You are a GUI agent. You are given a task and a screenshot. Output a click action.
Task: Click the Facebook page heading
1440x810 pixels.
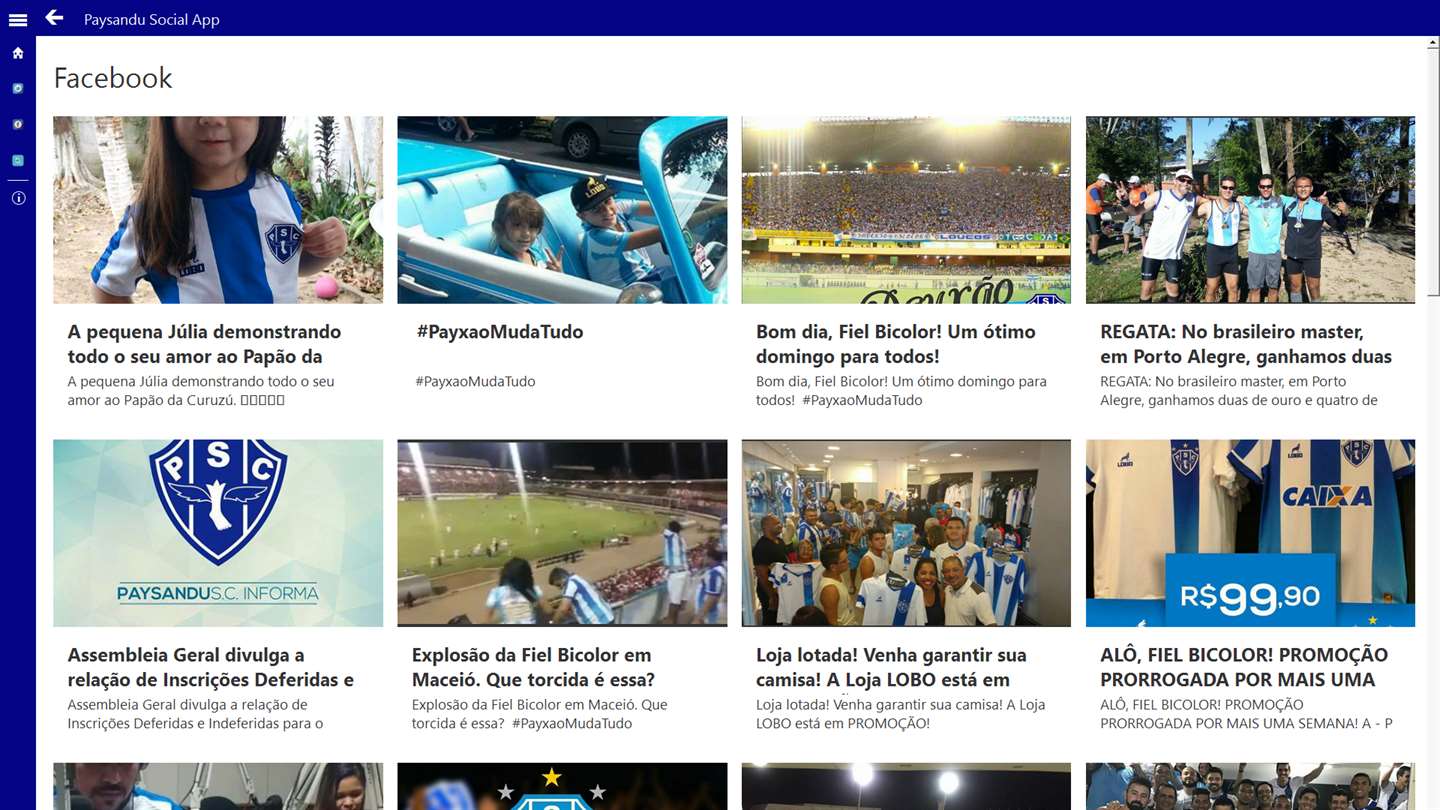click(113, 78)
